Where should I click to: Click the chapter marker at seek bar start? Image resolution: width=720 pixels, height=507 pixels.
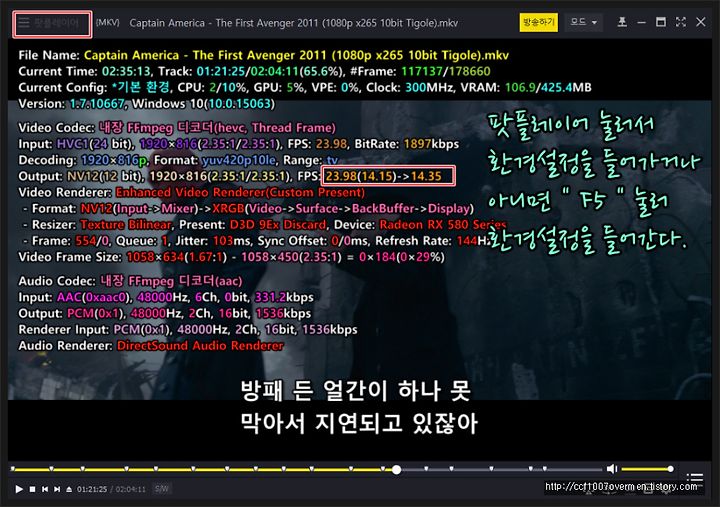point(13,469)
